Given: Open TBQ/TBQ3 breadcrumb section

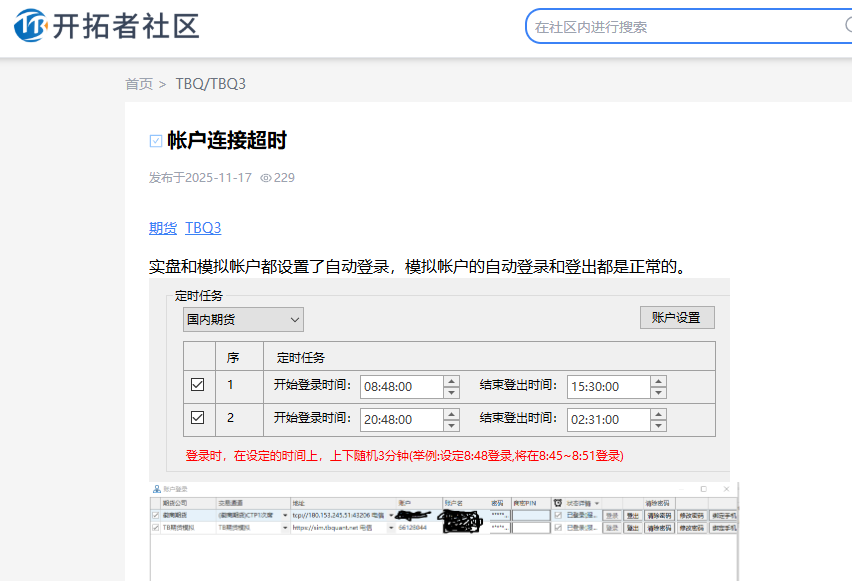Looking at the screenshot, I should coord(211,84).
